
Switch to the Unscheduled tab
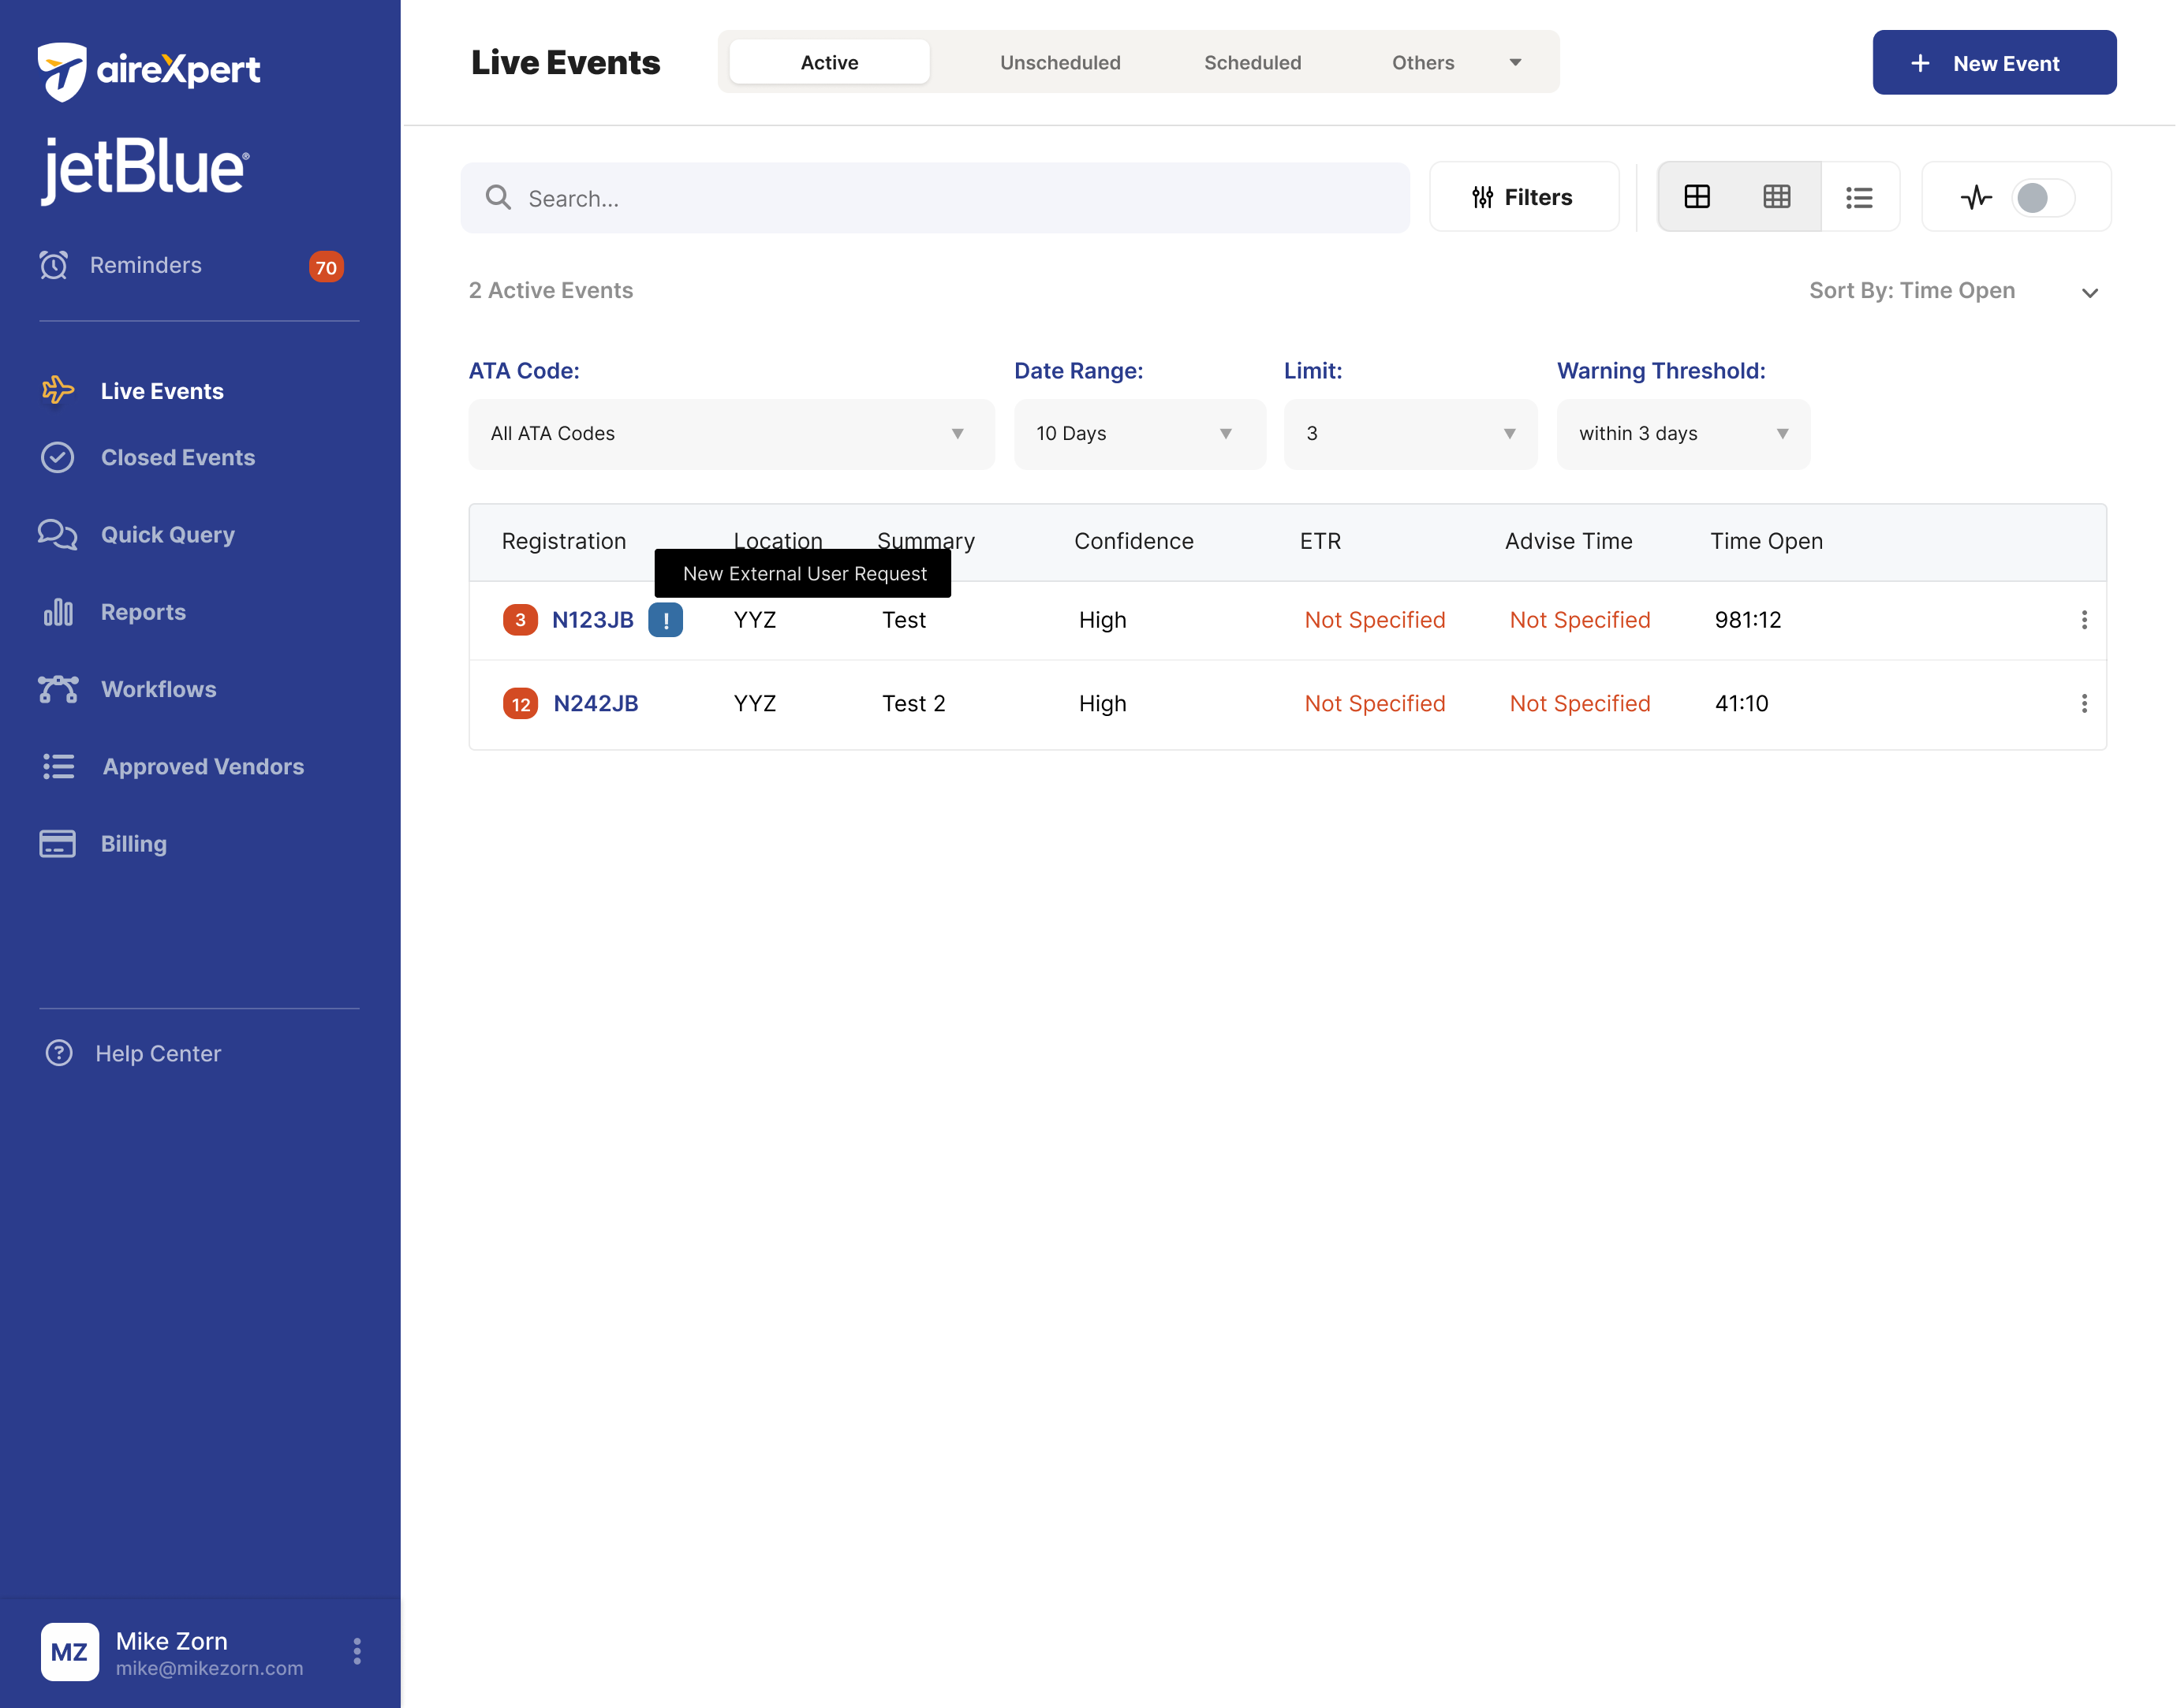click(x=1060, y=62)
